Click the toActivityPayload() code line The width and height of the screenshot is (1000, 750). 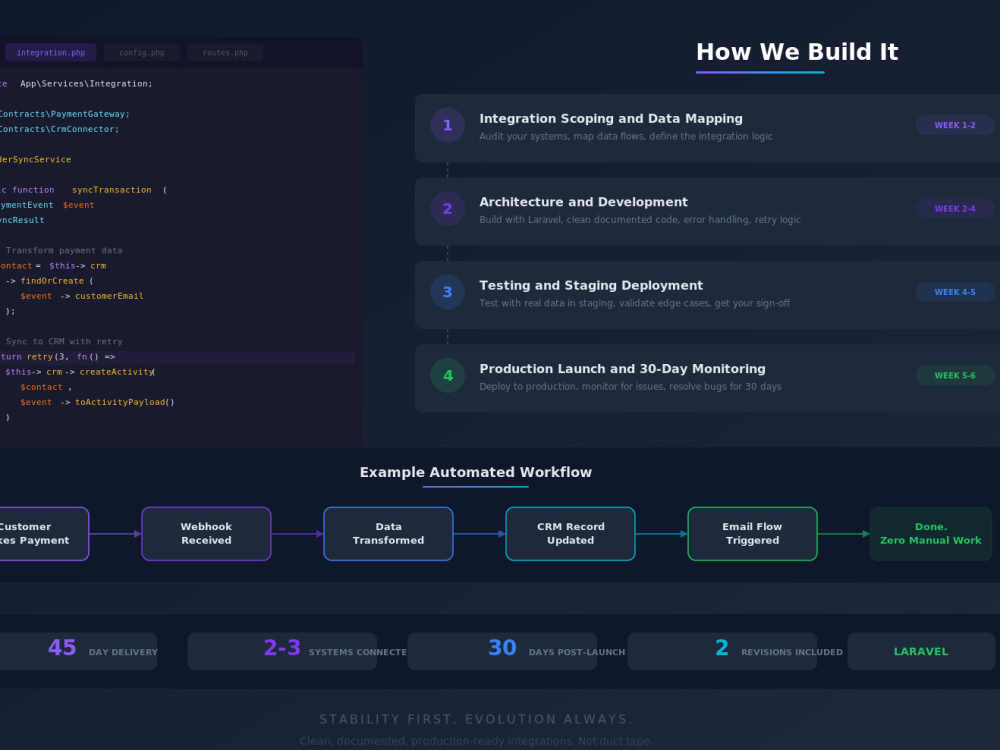click(97, 402)
